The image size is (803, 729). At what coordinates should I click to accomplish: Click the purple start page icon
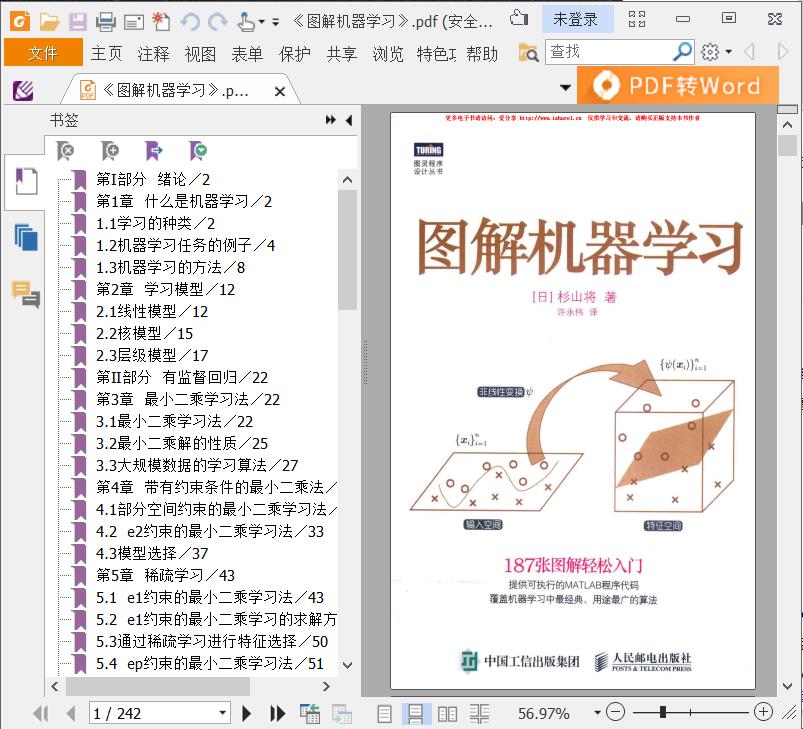point(23,91)
